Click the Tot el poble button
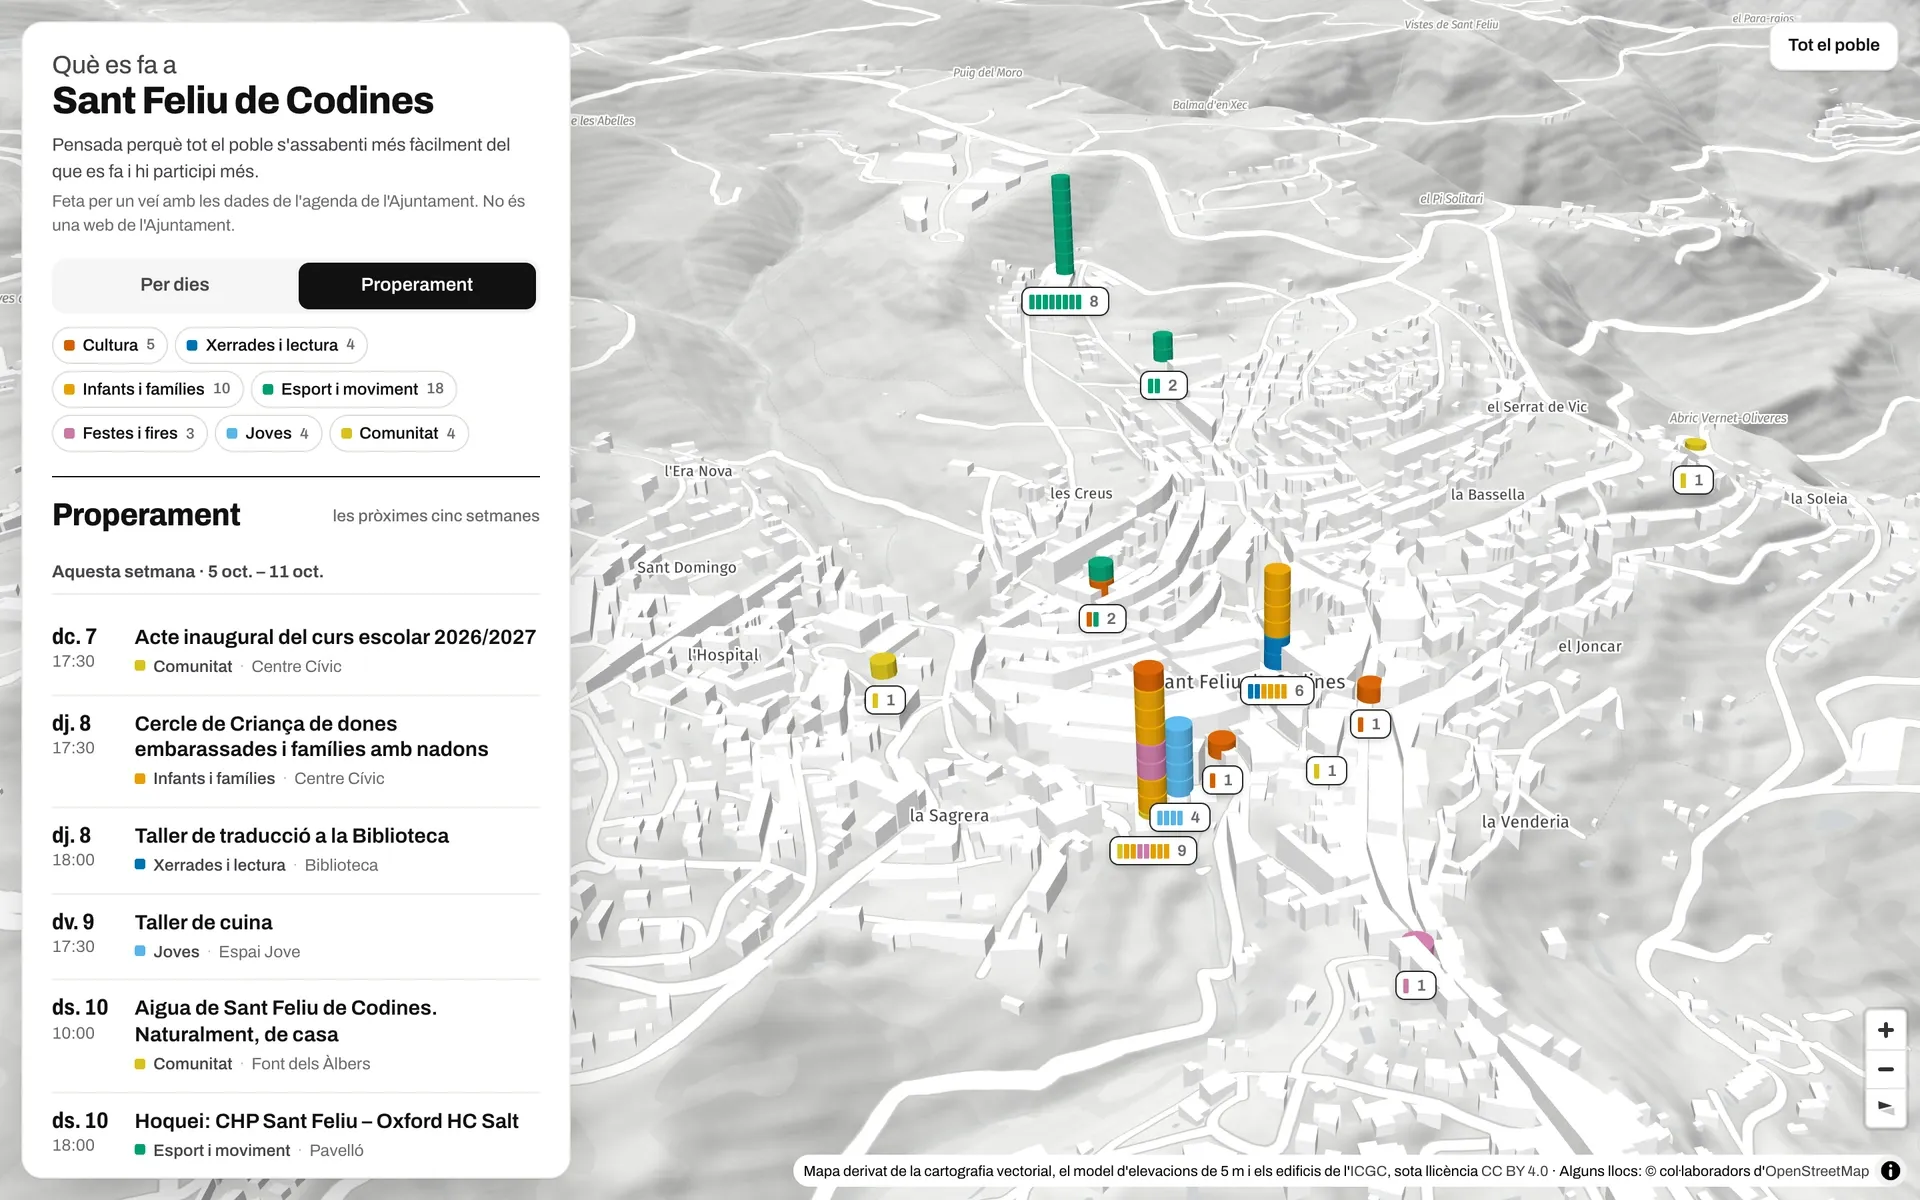Image resolution: width=1920 pixels, height=1200 pixels. [x=1833, y=45]
